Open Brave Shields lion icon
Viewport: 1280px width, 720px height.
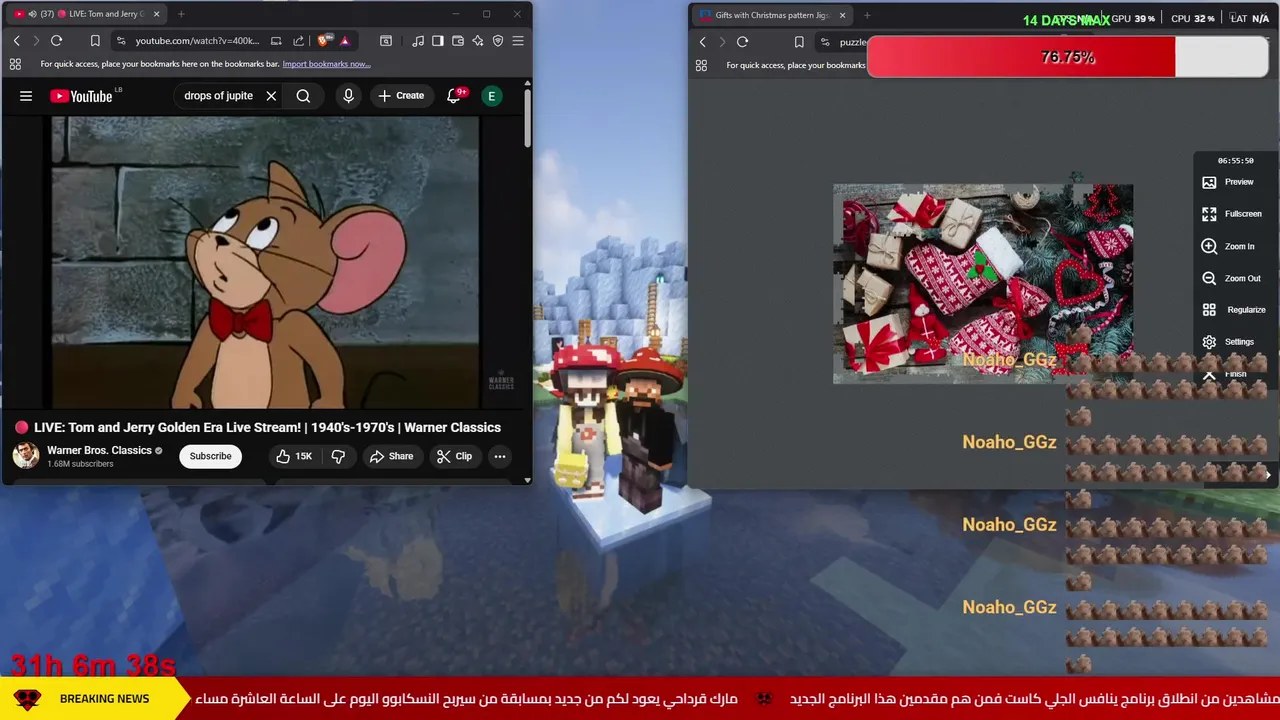coord(323,41)
